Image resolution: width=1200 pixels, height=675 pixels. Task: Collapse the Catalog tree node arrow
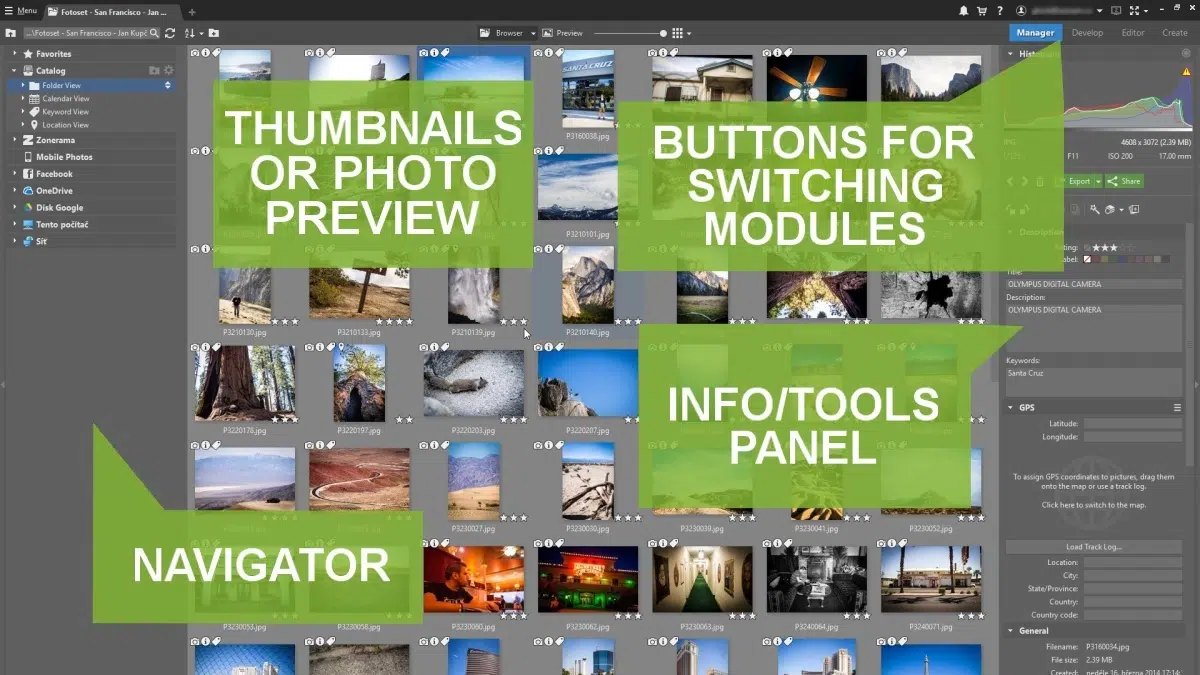[x=15, y=71]
